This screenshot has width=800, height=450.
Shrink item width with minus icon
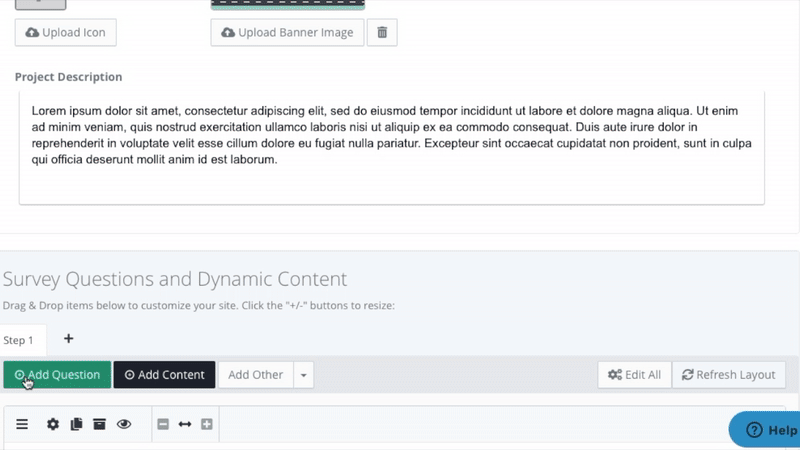click(x=163, y=424)
